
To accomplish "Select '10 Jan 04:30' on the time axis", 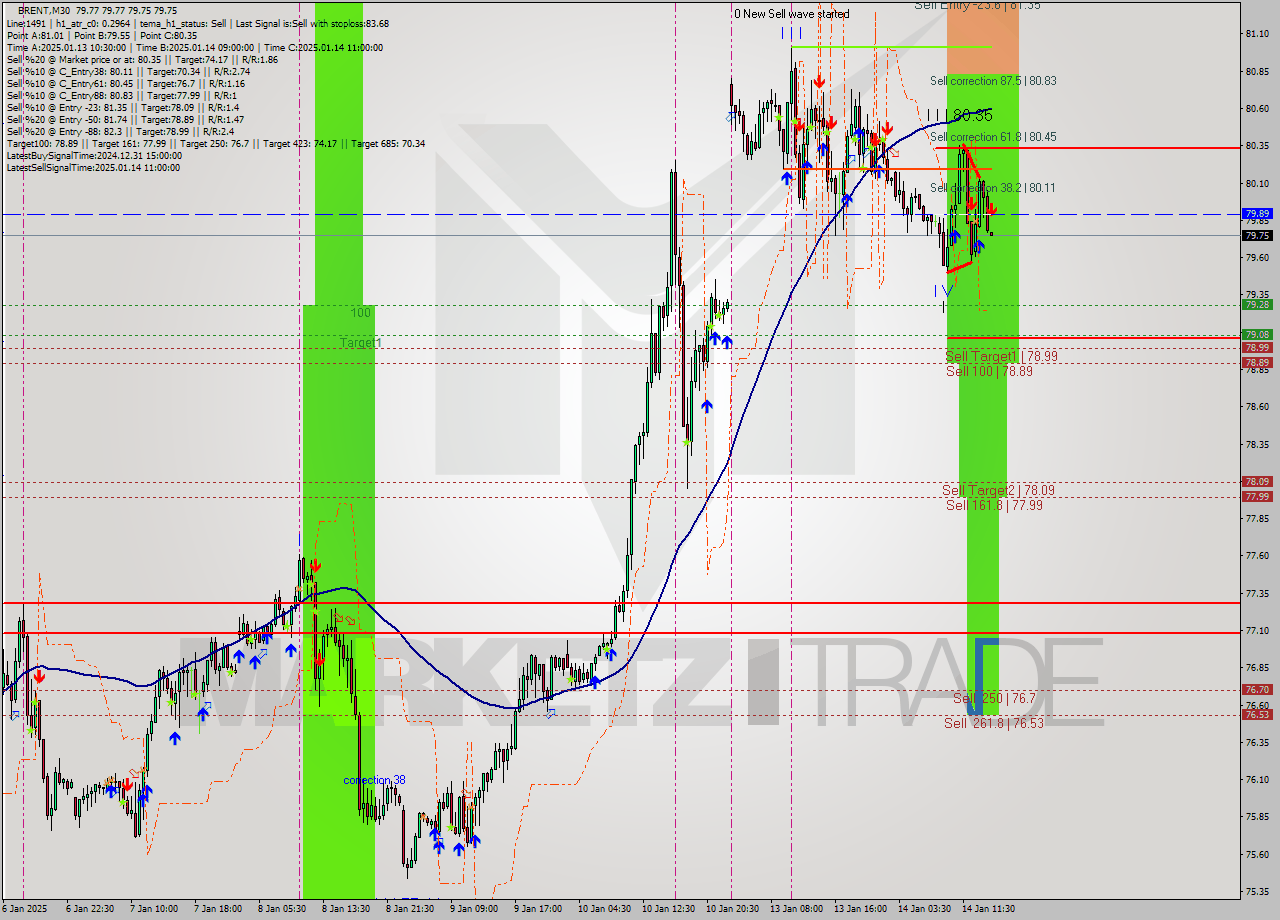I will tap(606, 909).
